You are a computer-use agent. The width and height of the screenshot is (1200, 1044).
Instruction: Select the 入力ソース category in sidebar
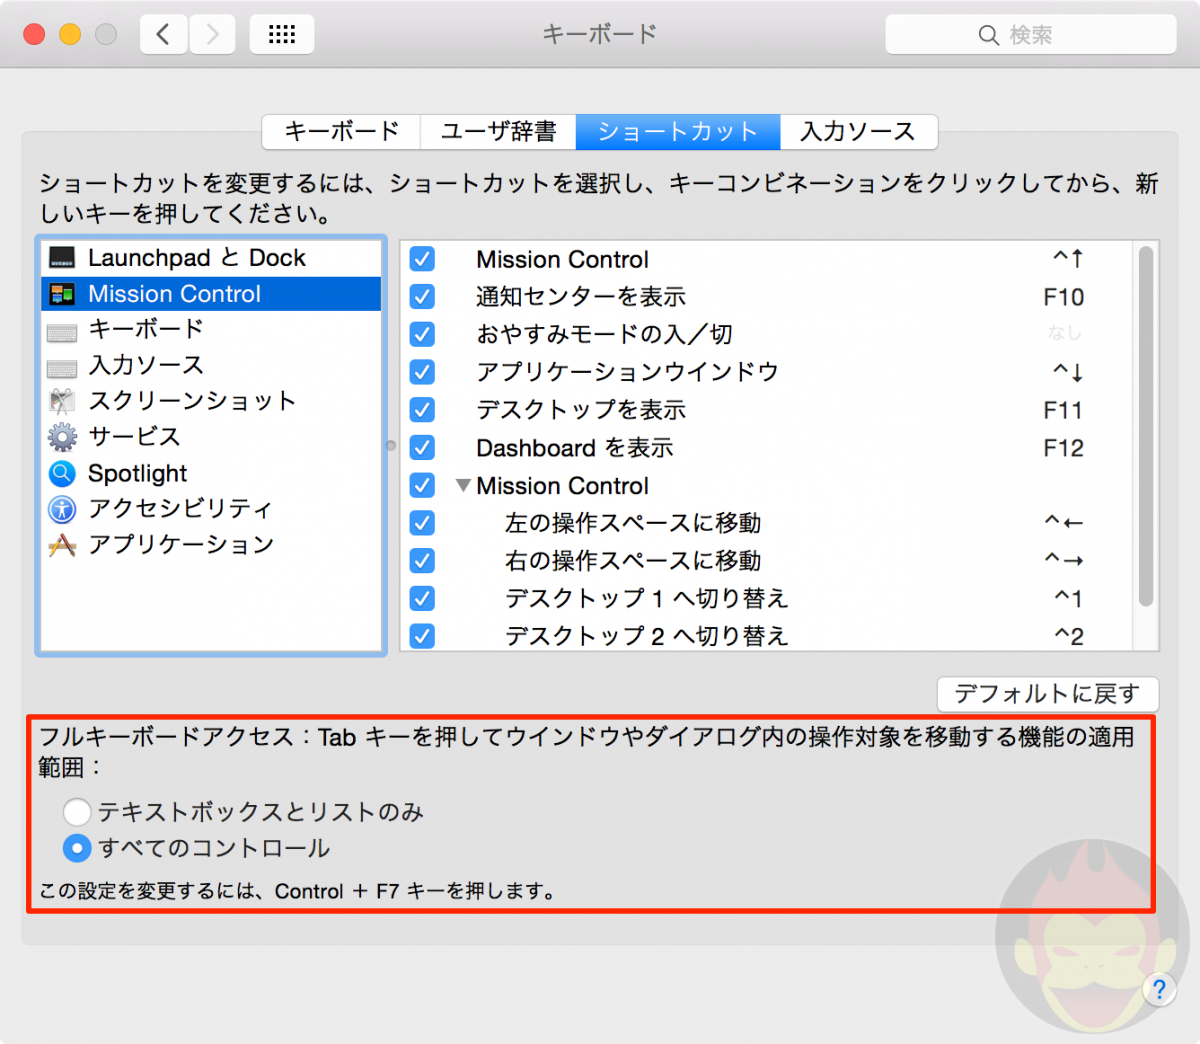(62, 365)
